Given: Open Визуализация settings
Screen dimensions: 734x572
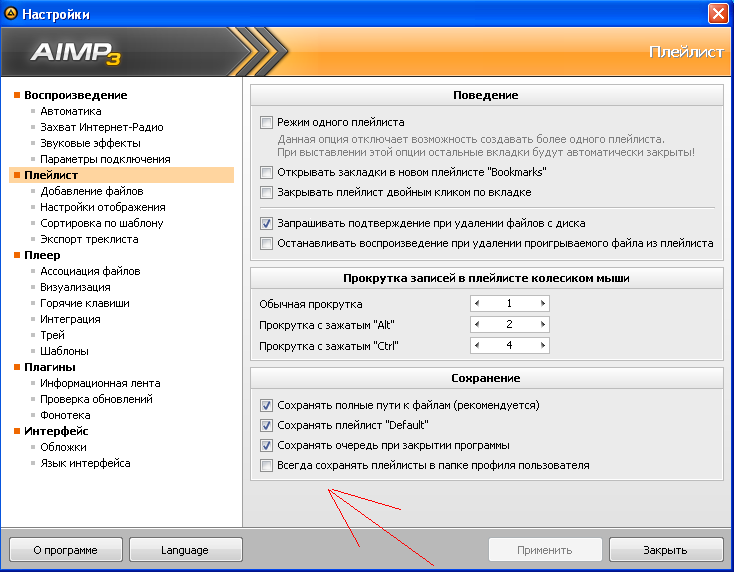Looking at the screenshot, I should (75, 287).
